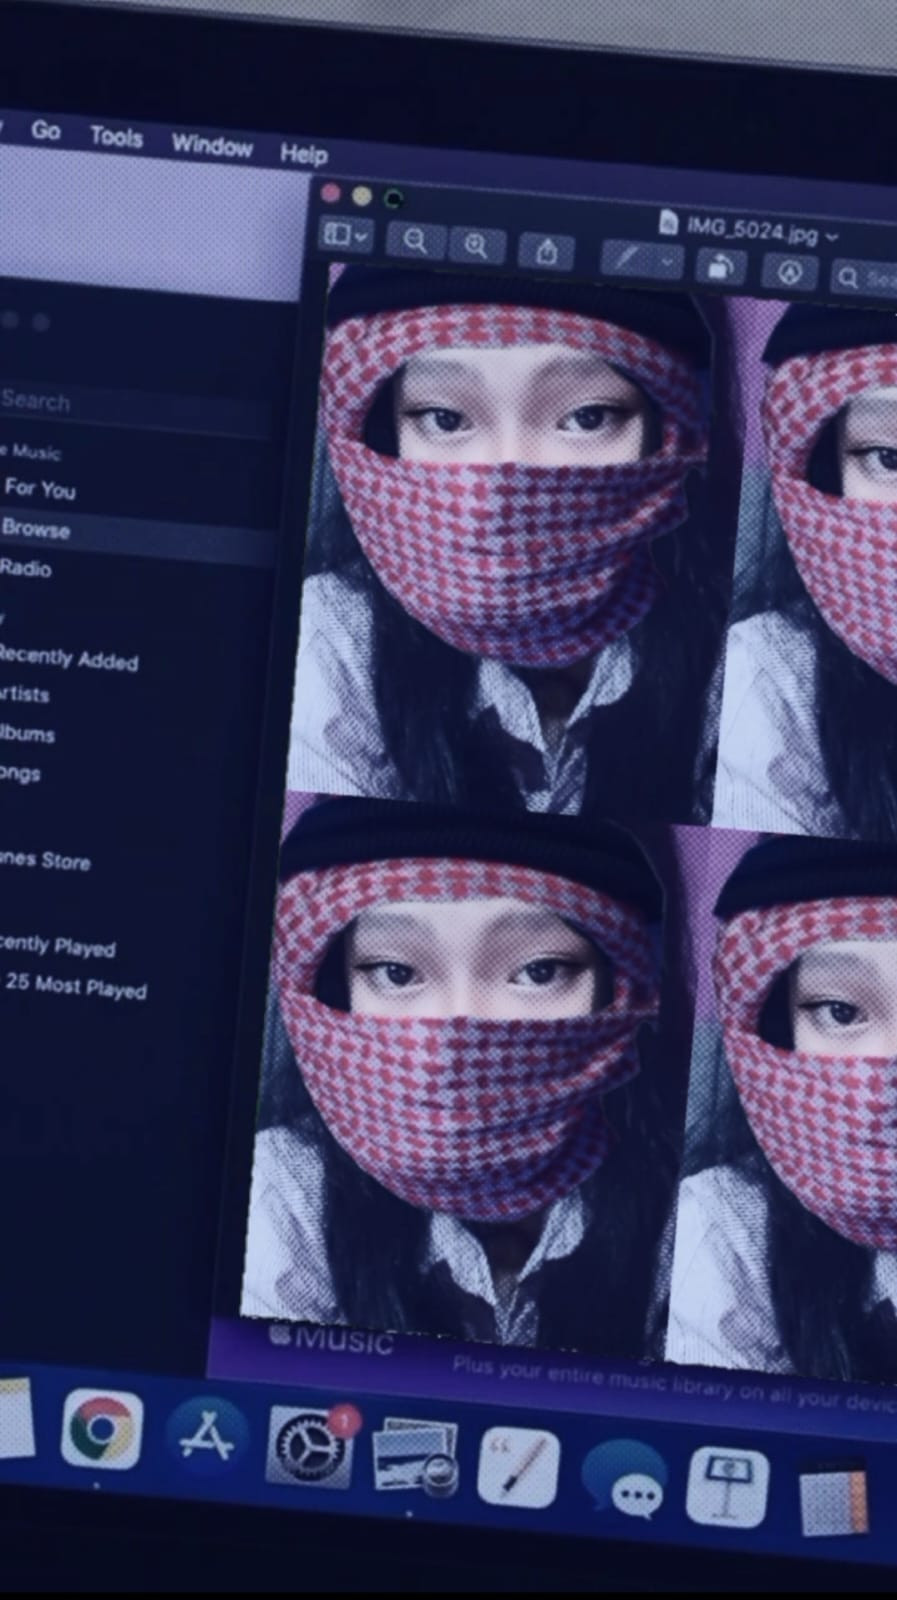897x1600 pixels.
Task: Click the Share icon in Preview toolbar
Action: click(546, 251)
